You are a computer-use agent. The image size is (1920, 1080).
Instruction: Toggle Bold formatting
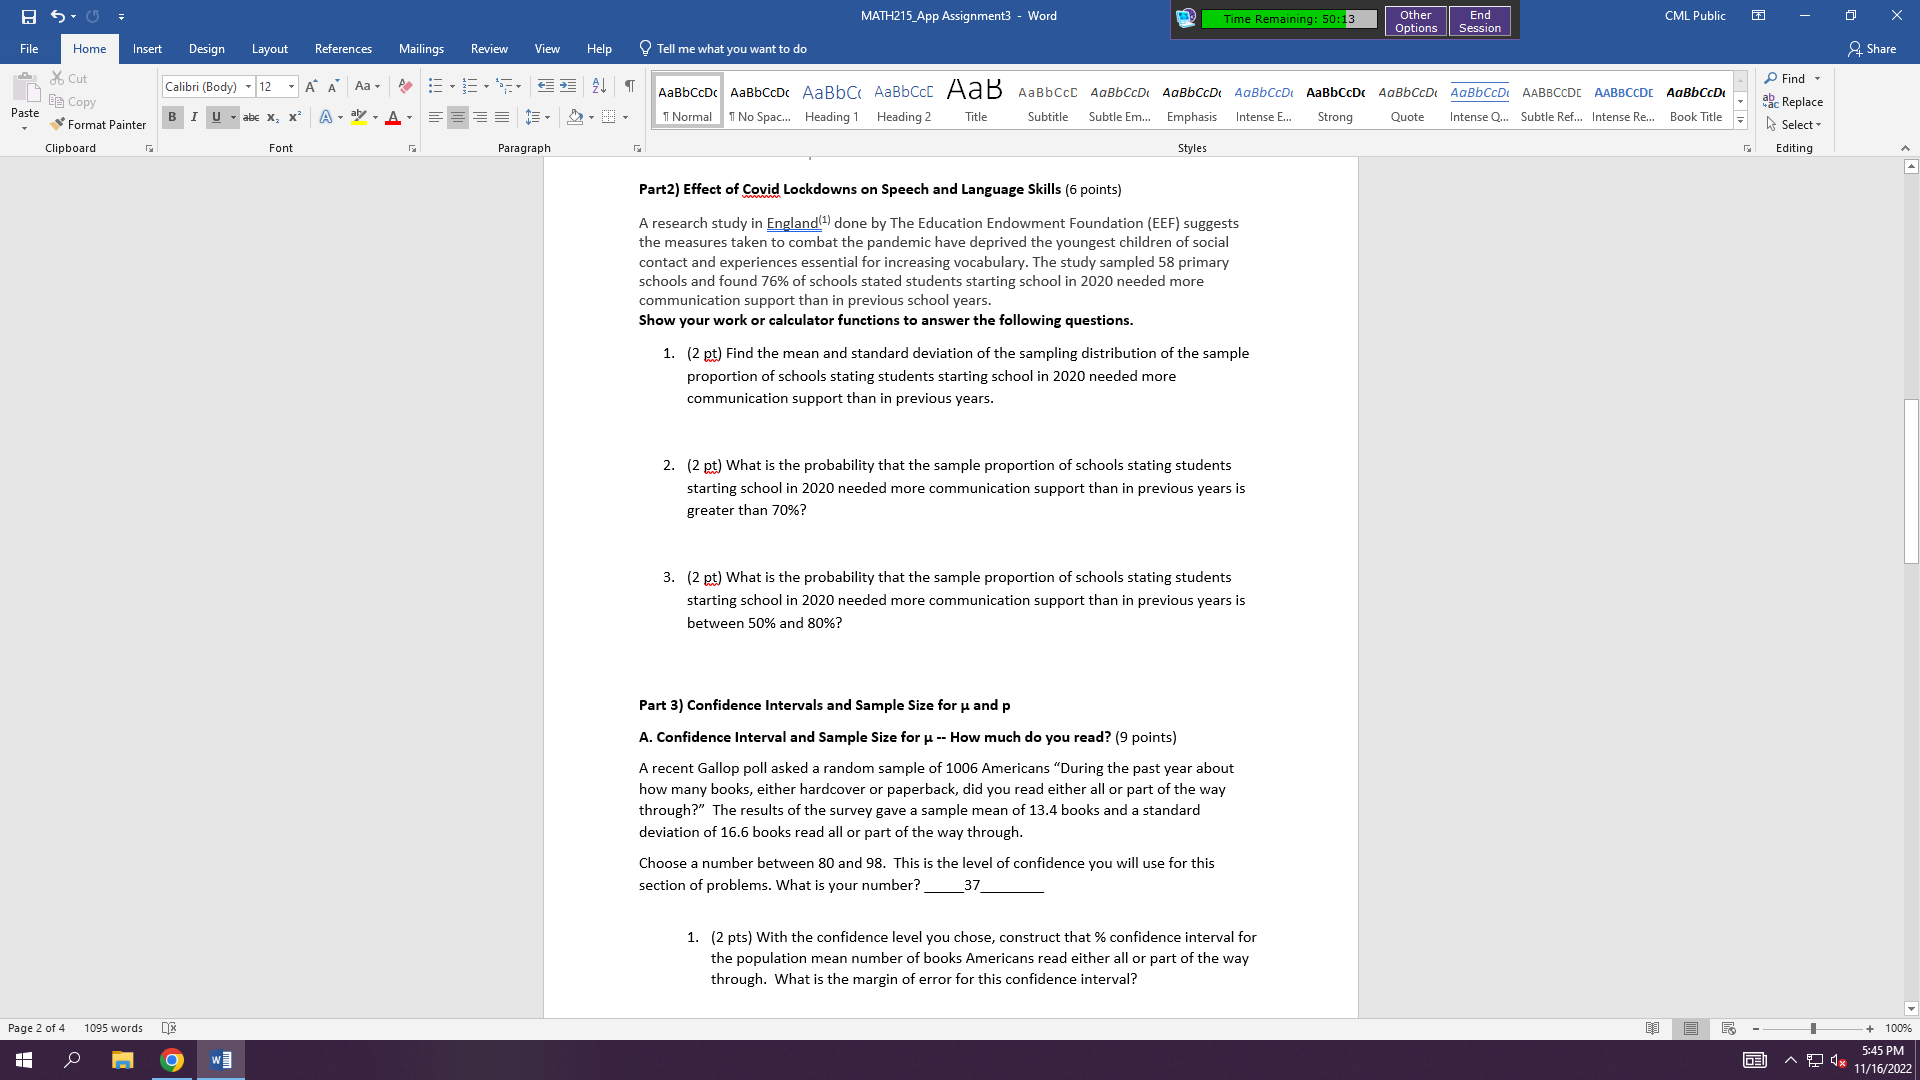pos(172,117)
